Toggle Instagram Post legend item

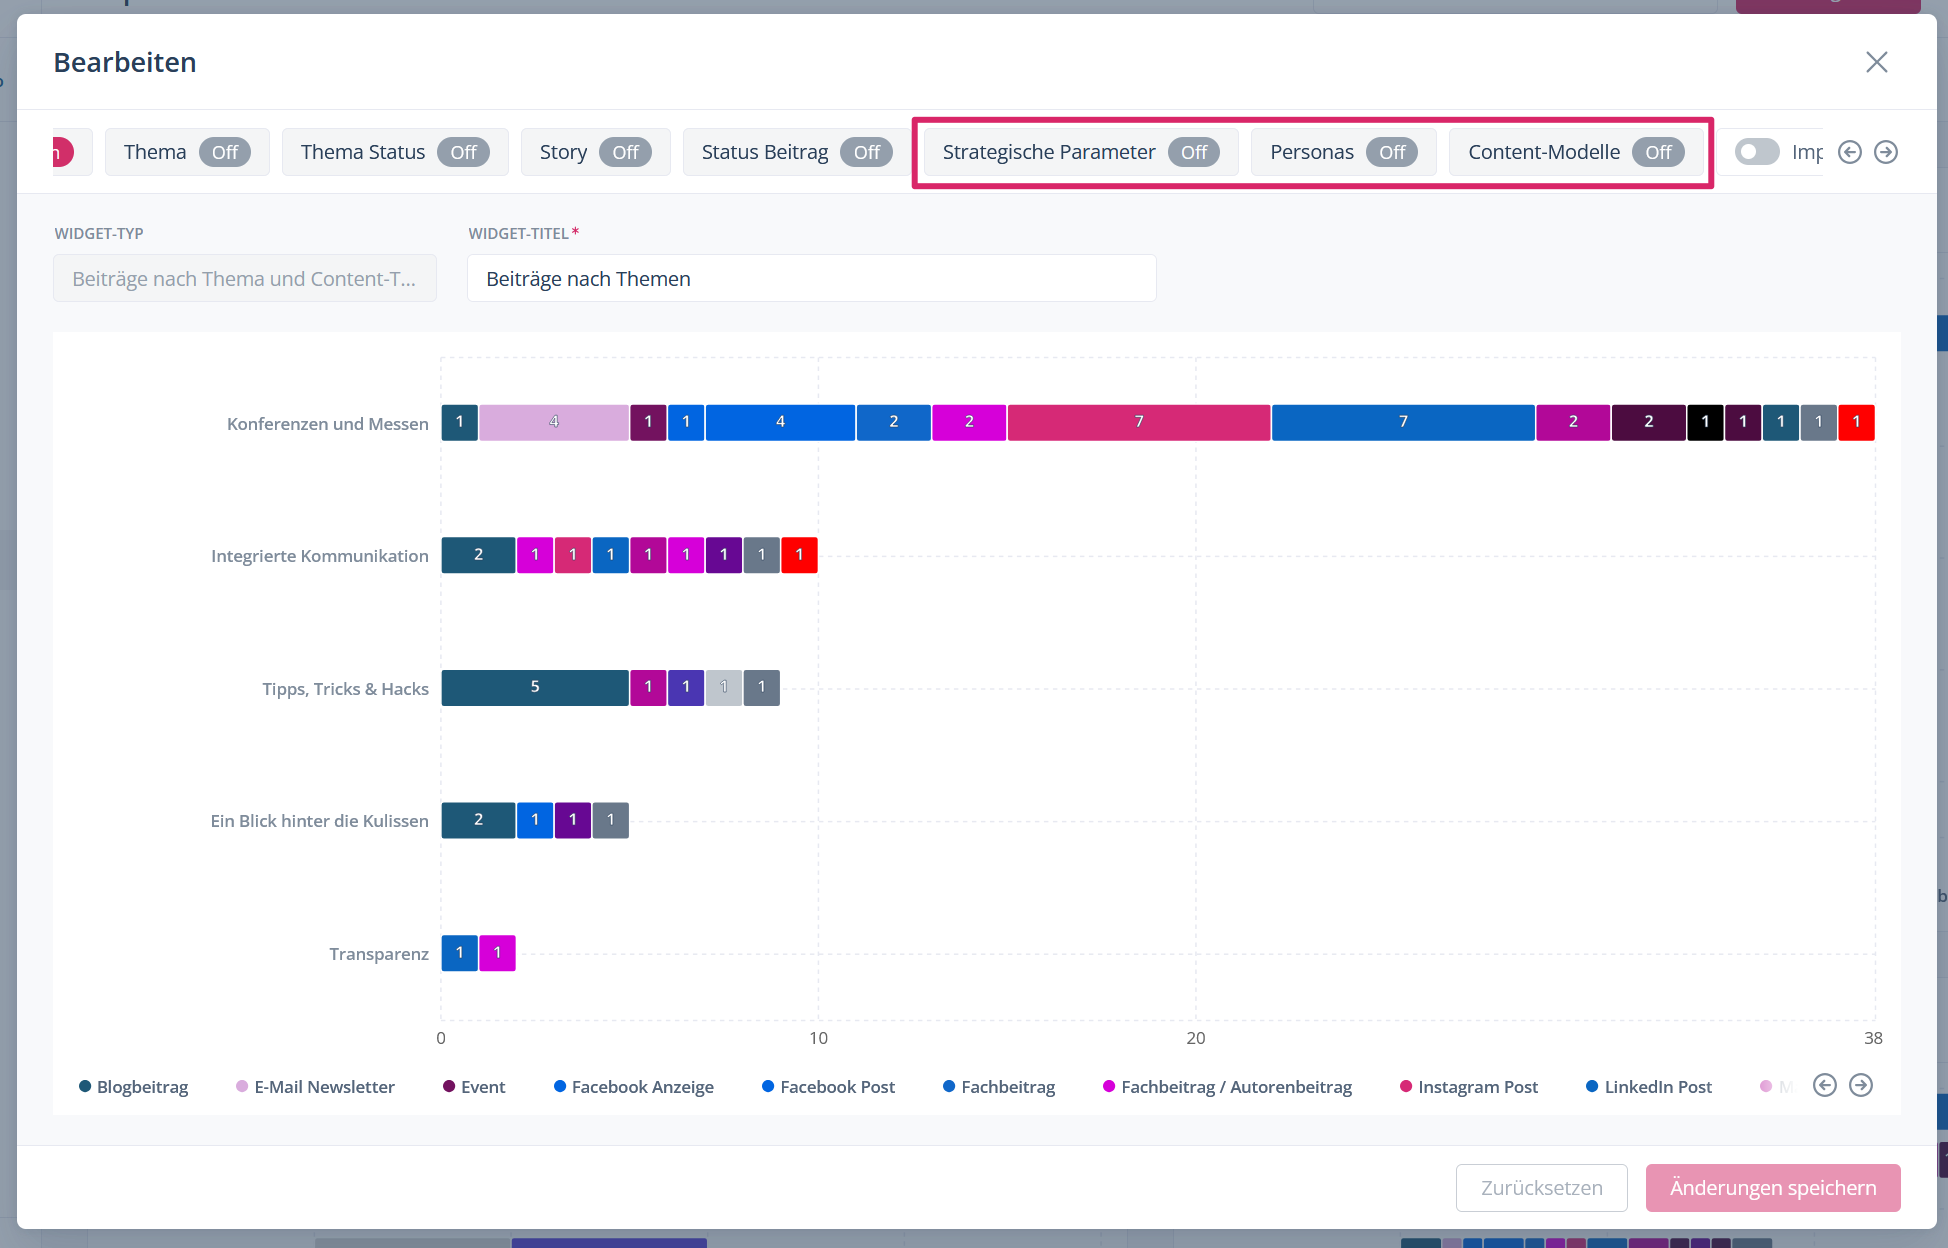[1469, 1087]
